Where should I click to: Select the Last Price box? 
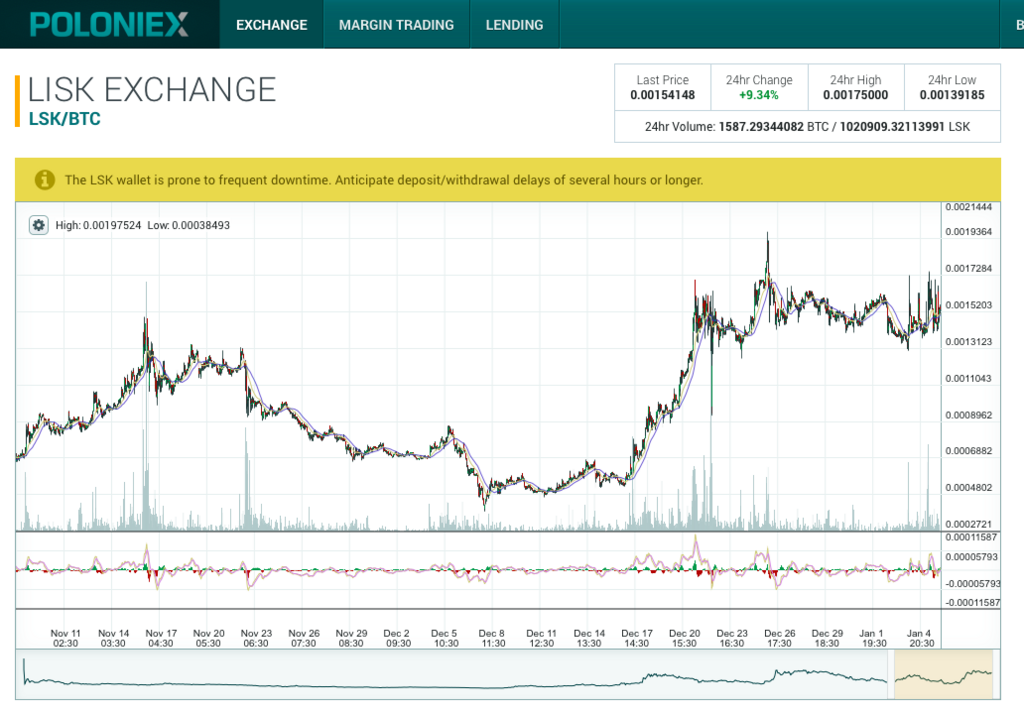point(662,88)
